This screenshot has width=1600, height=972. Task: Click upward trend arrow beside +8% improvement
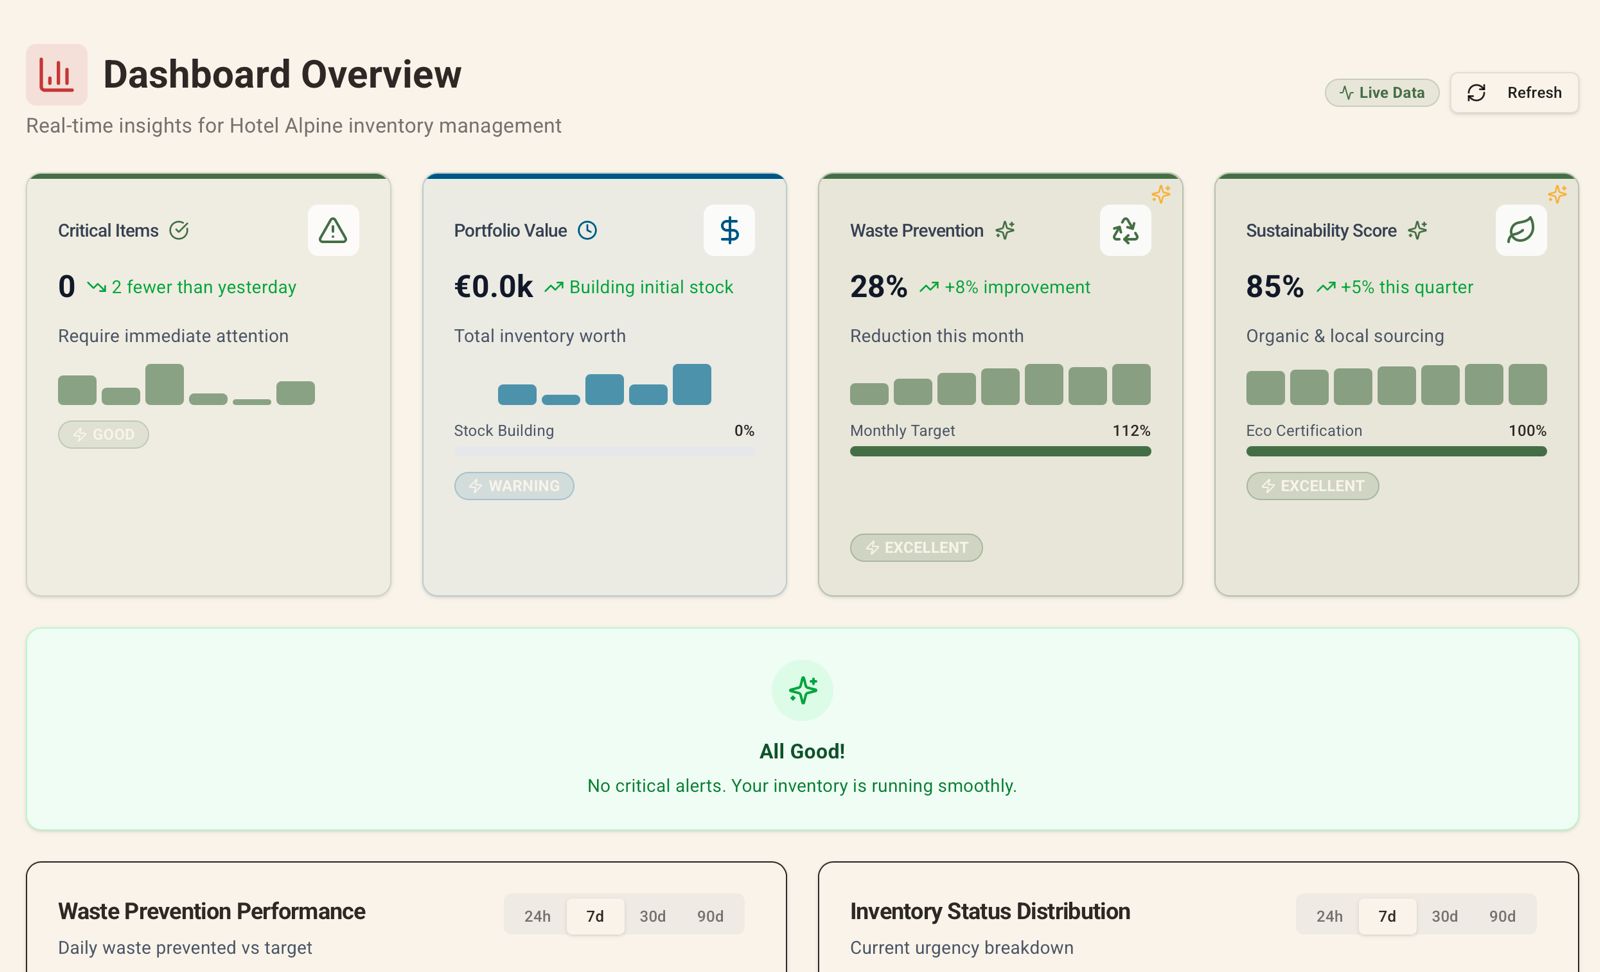click(929, 287)
